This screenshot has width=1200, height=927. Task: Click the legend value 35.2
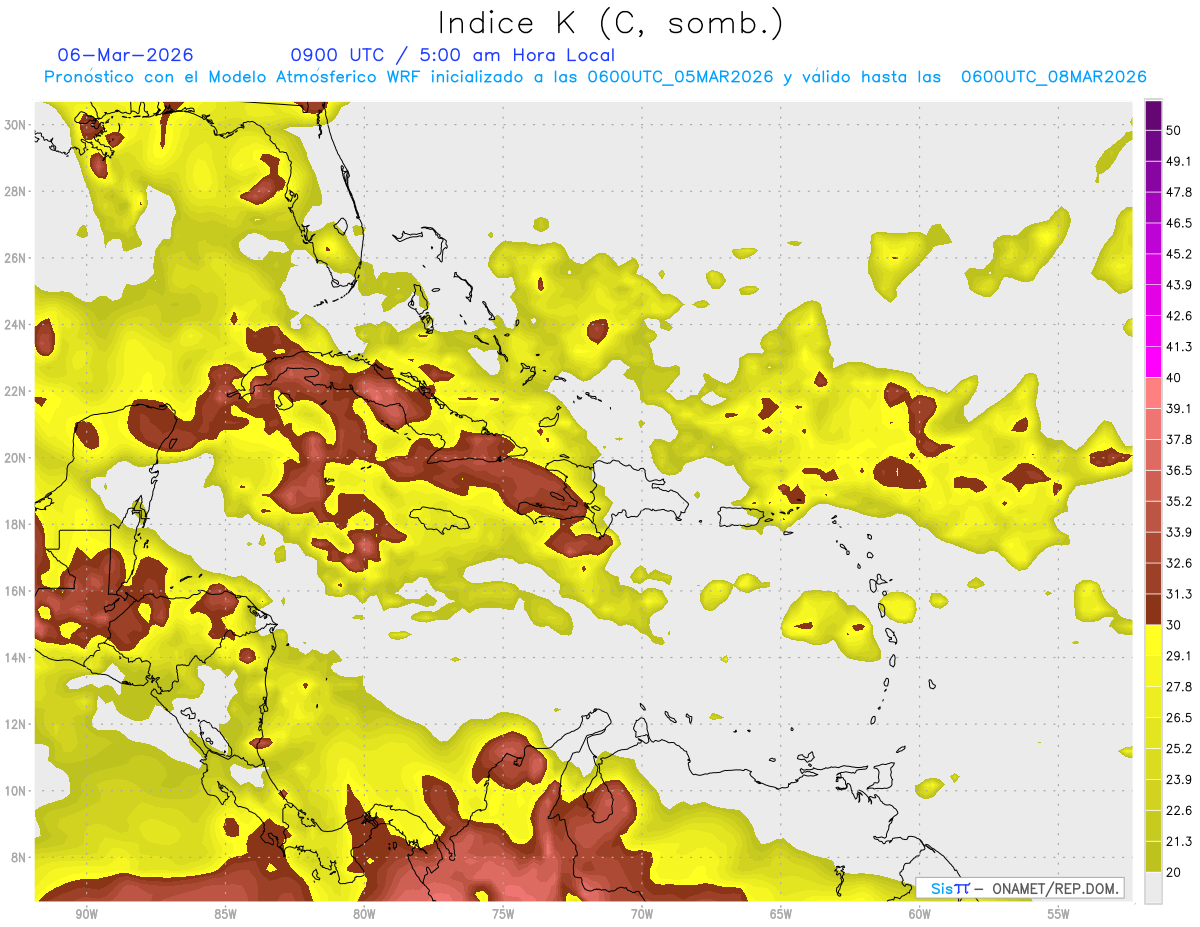[1179, 502]
